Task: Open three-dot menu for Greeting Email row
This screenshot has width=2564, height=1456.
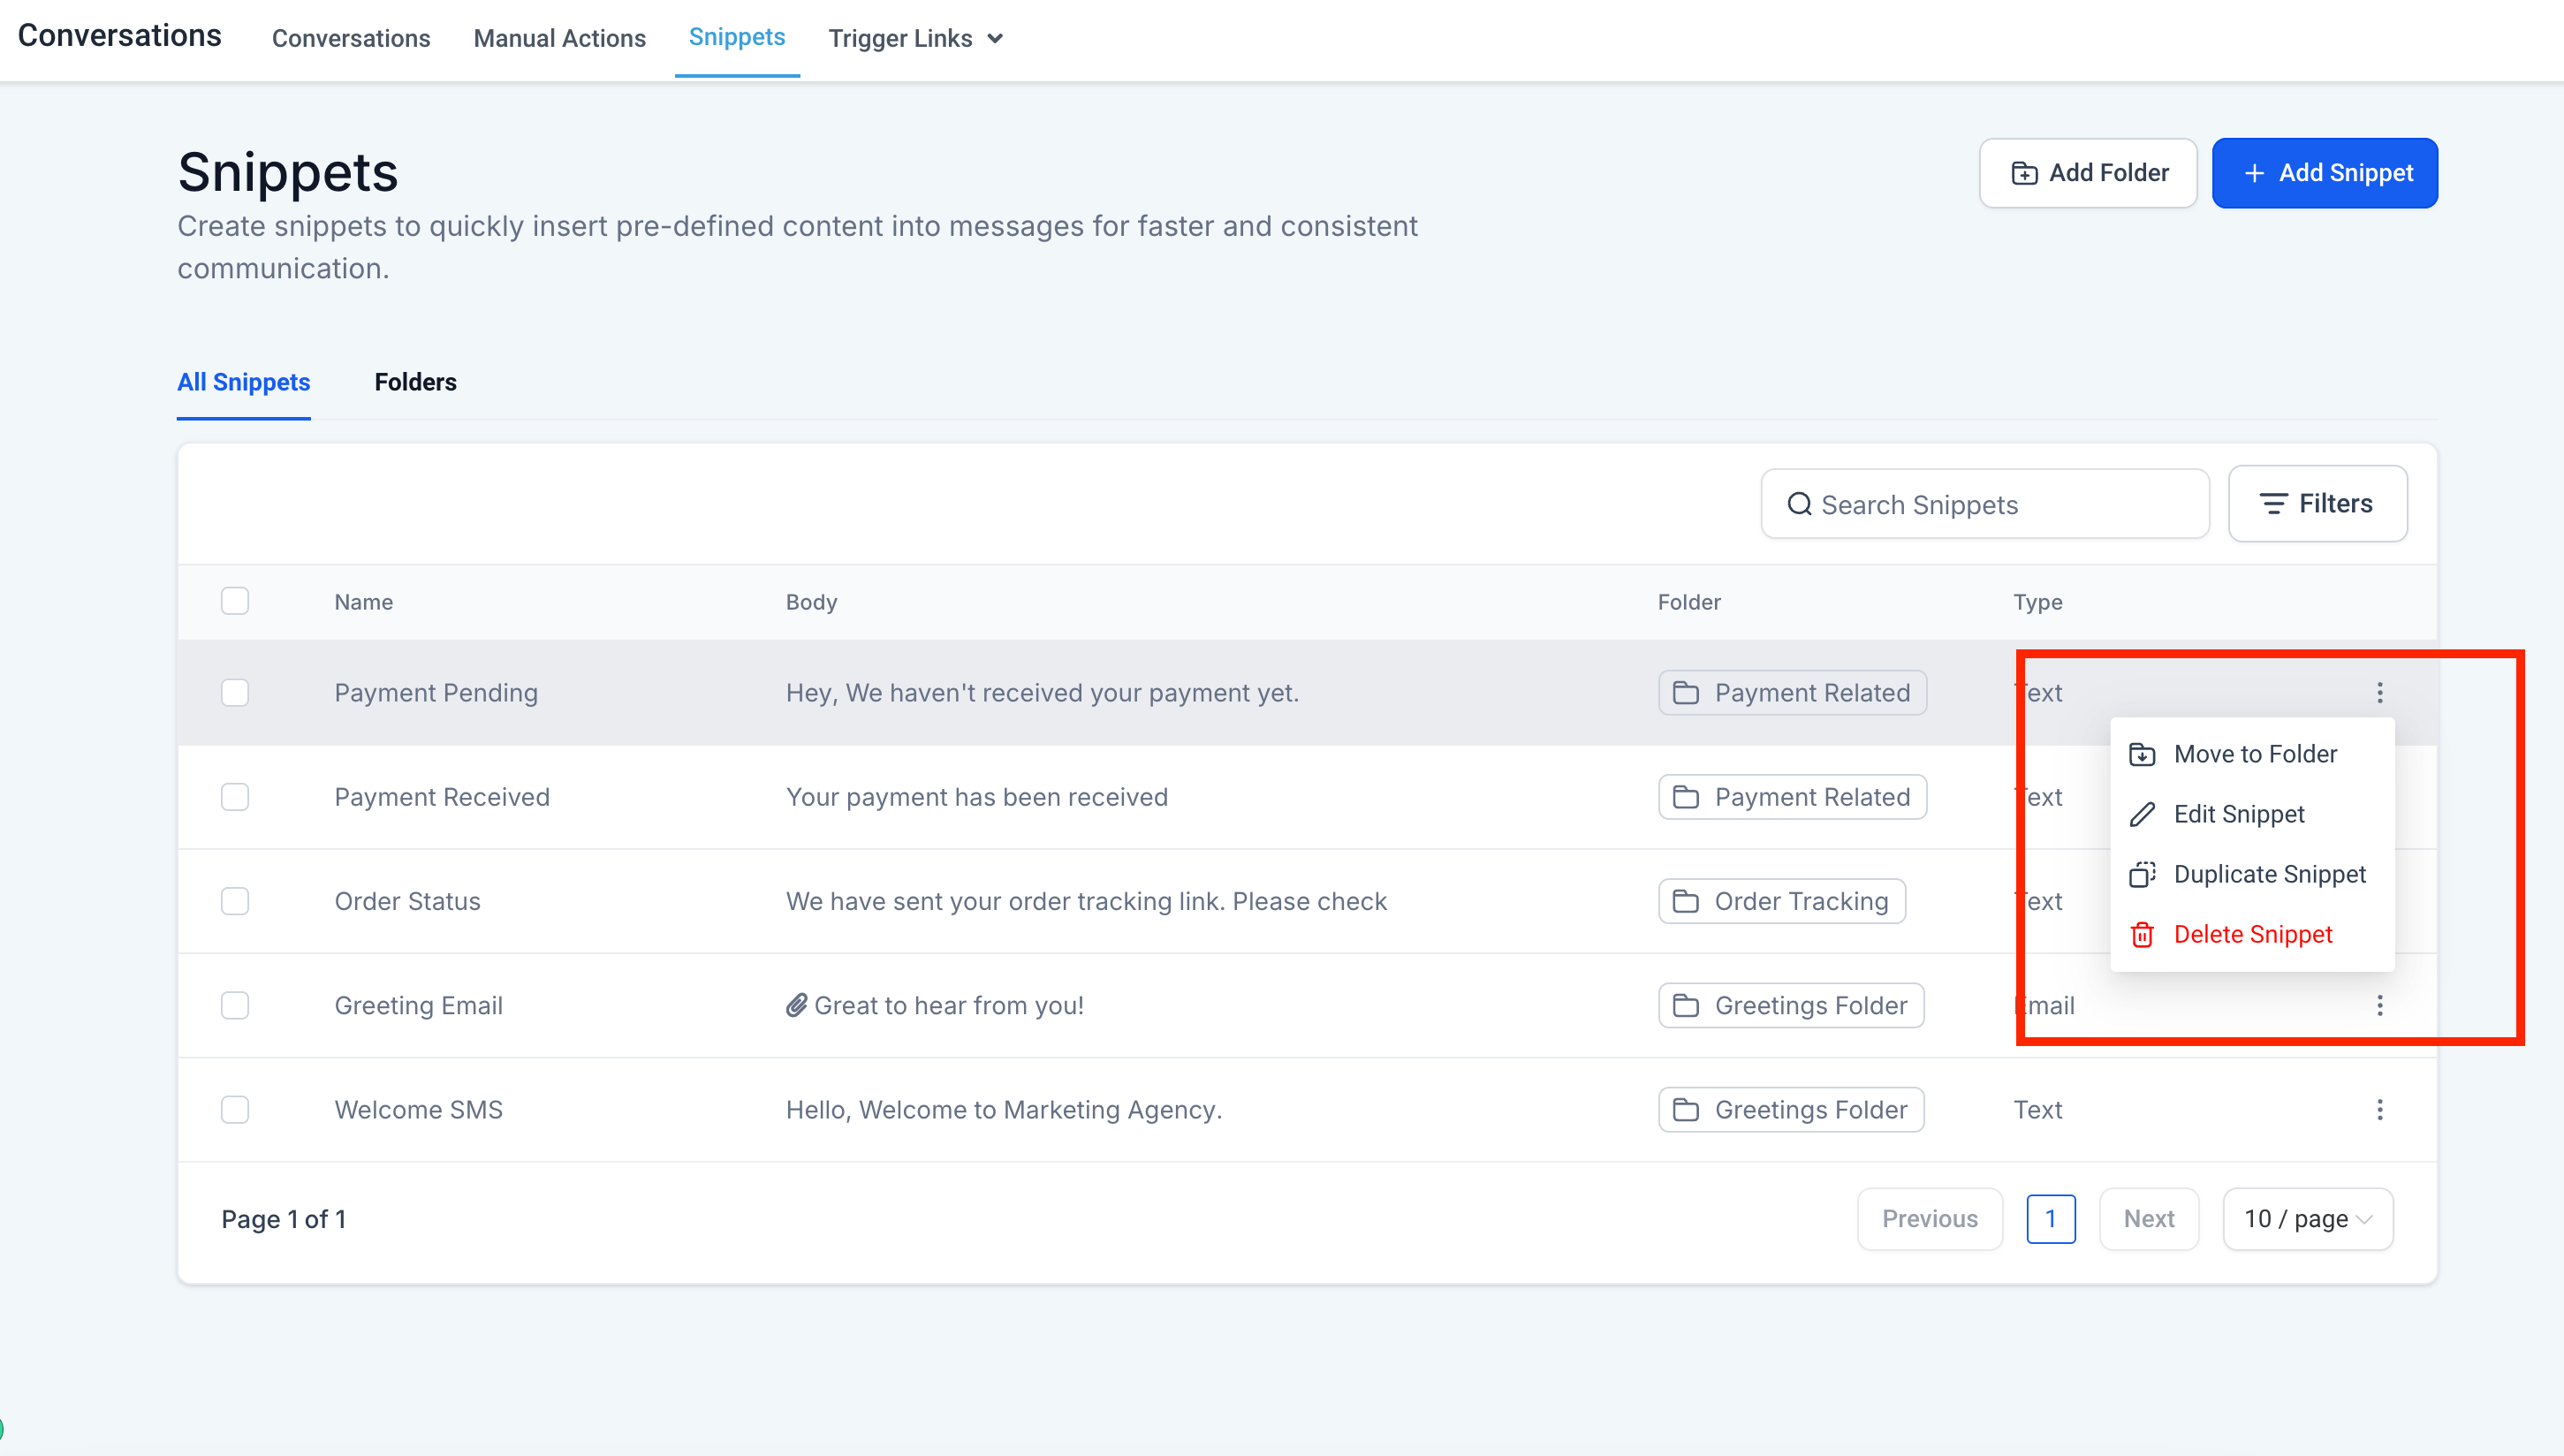Action: [x=2379, y=1005]
